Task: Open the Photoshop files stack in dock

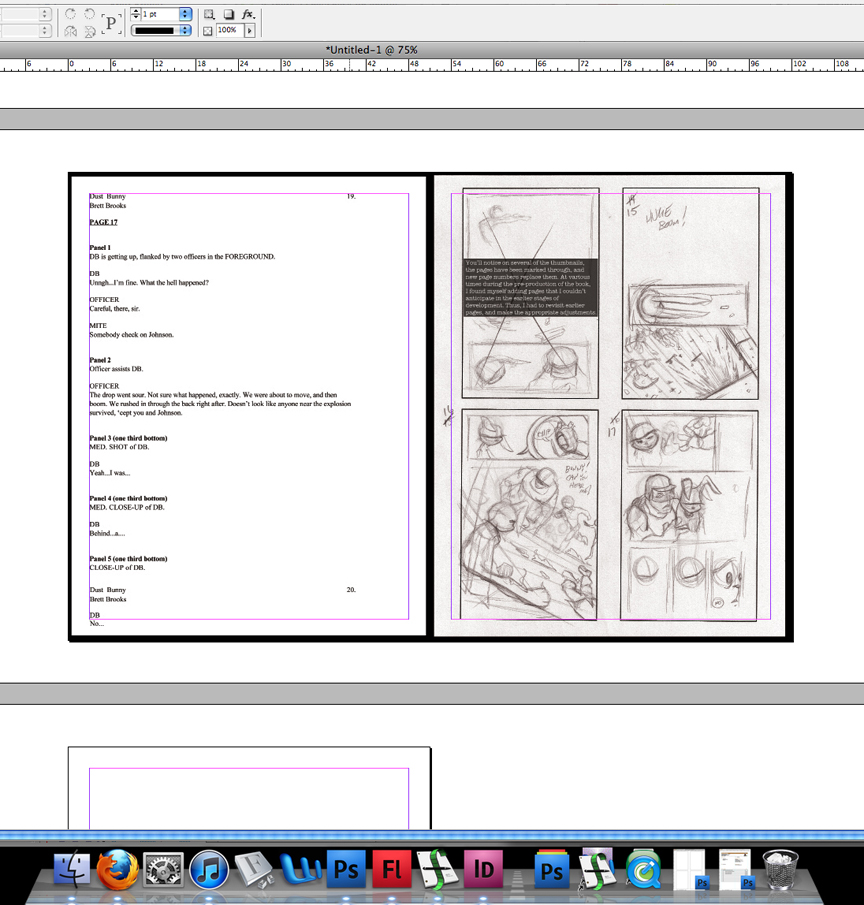Action: [x=552, y=869]
